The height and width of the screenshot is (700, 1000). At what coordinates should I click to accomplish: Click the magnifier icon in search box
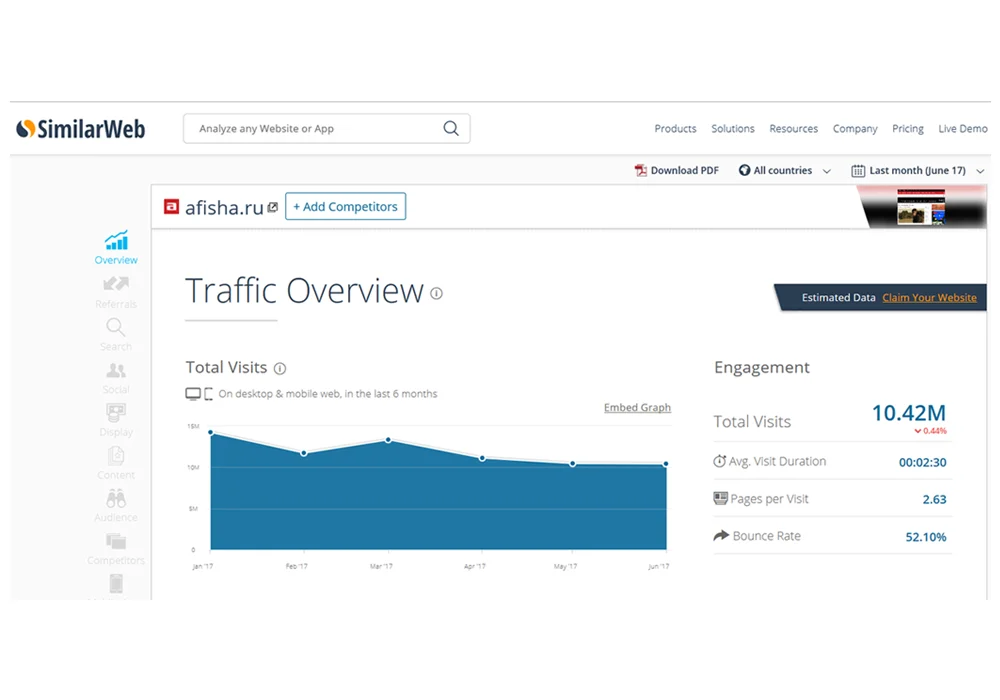click(451, 129)
